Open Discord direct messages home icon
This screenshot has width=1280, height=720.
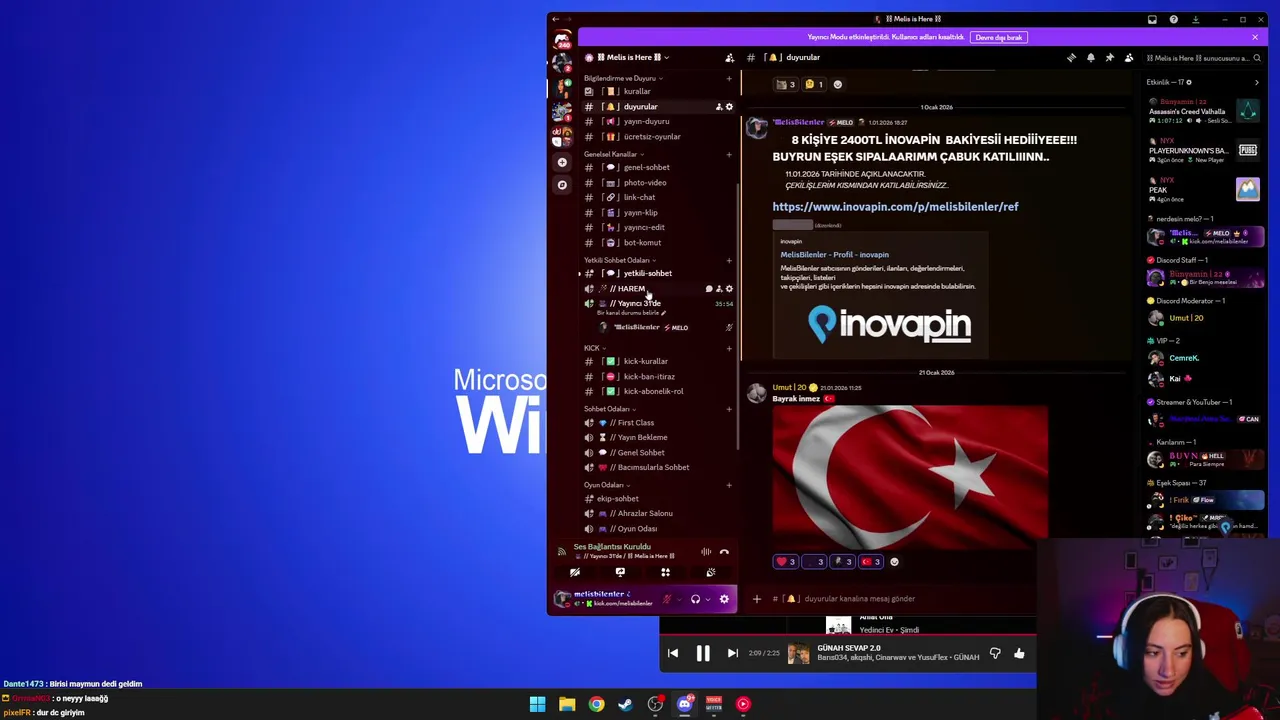(562, 39)
